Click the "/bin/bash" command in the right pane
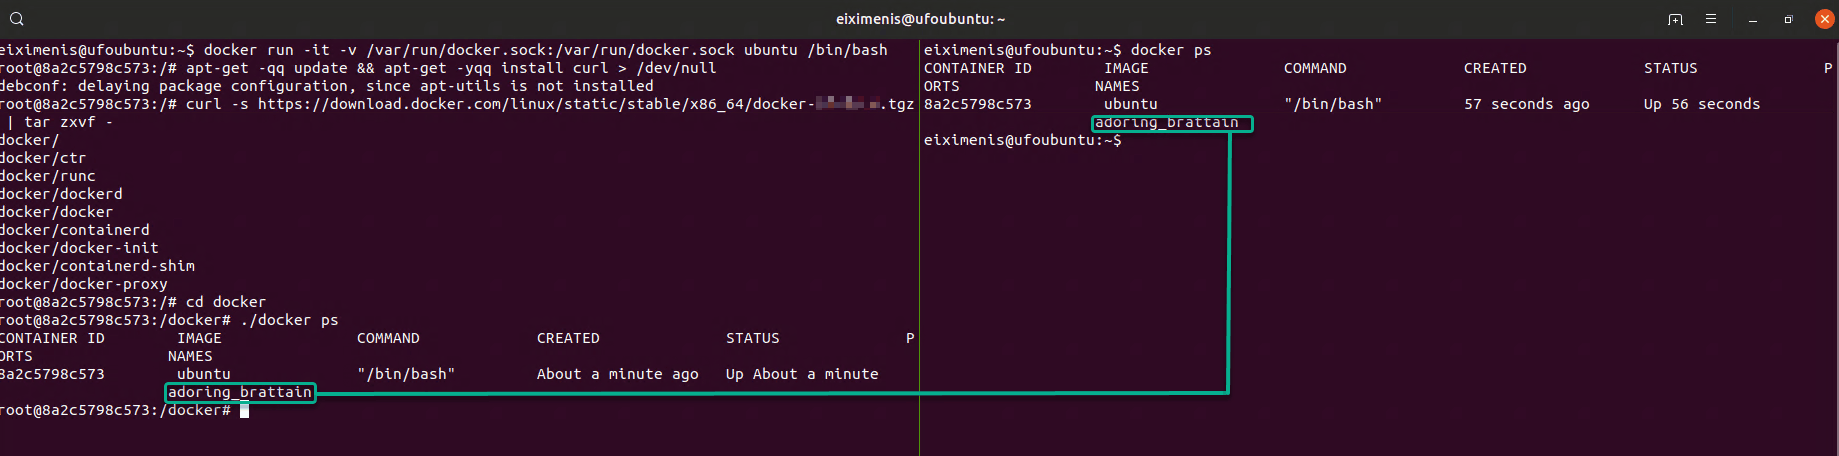Image resolution: width=1839 pixels, height=456 pixels. pyautogui.click(x=1333, y=104)
